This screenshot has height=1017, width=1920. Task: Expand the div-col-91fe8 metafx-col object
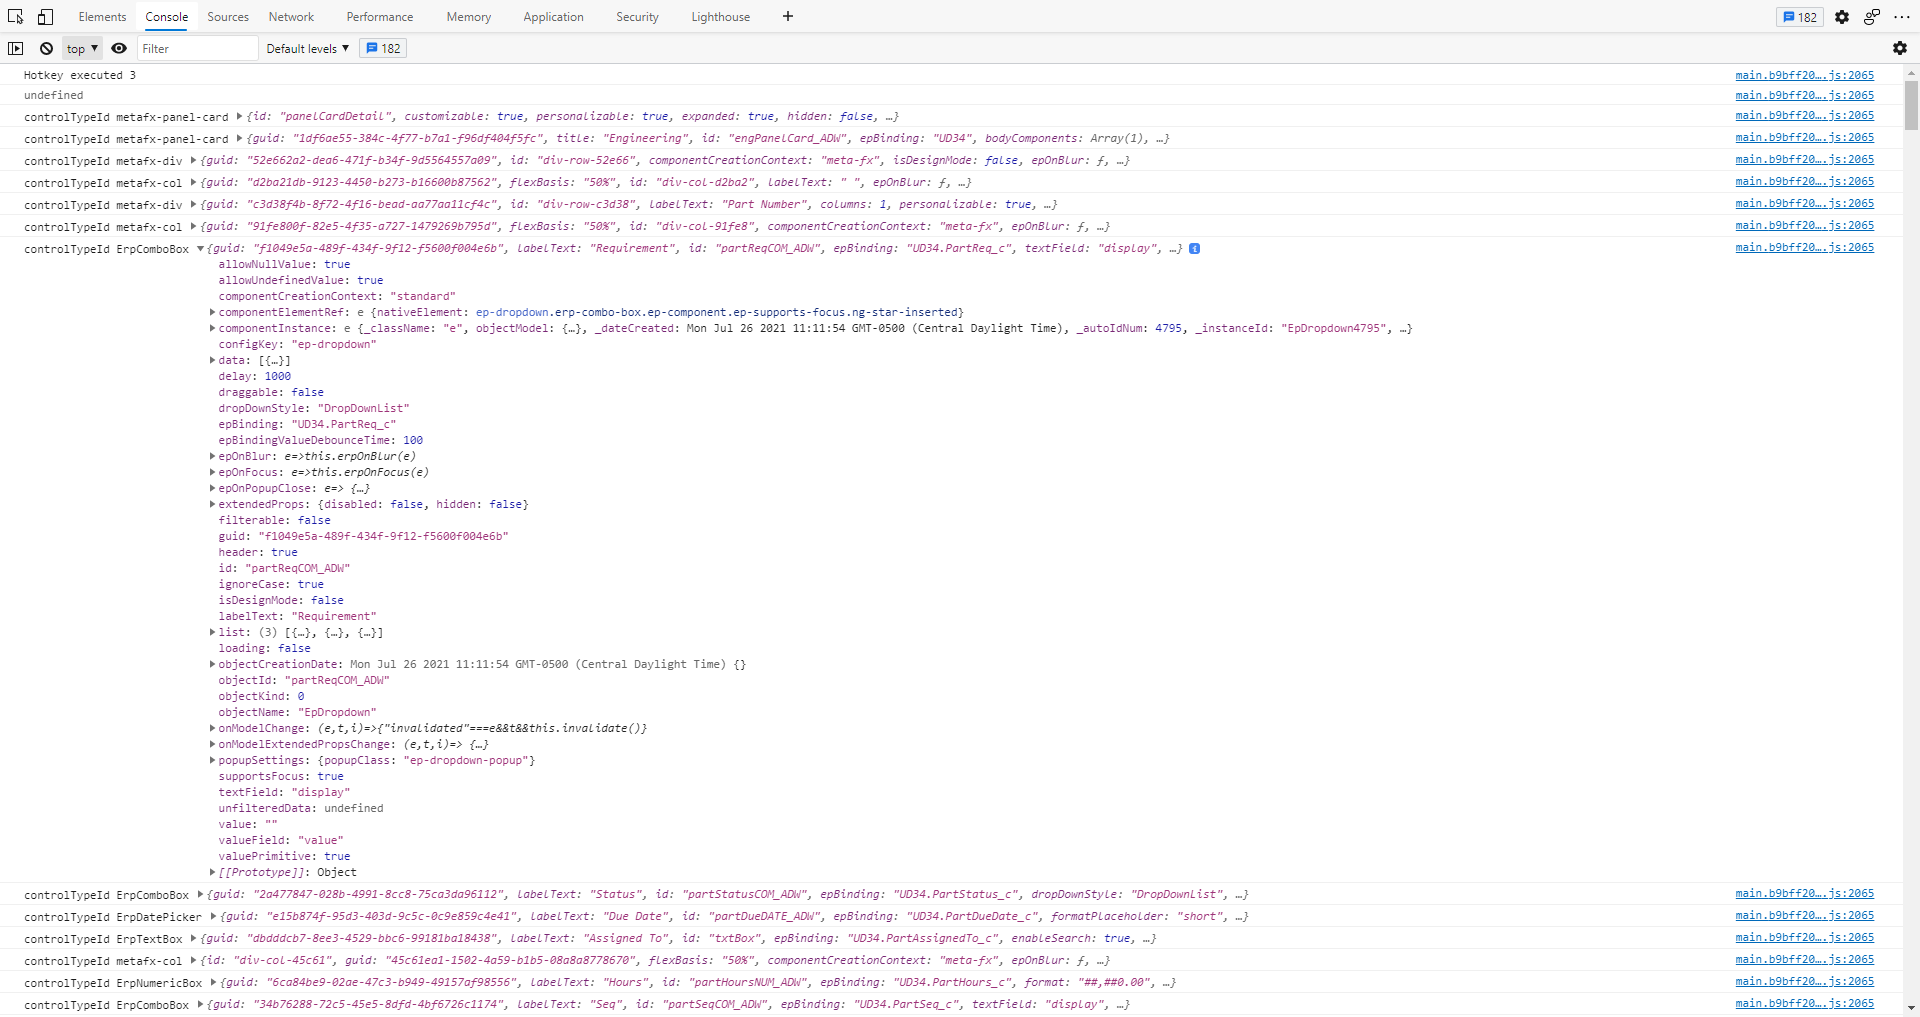pyautogui.click(x=193, y=227)
